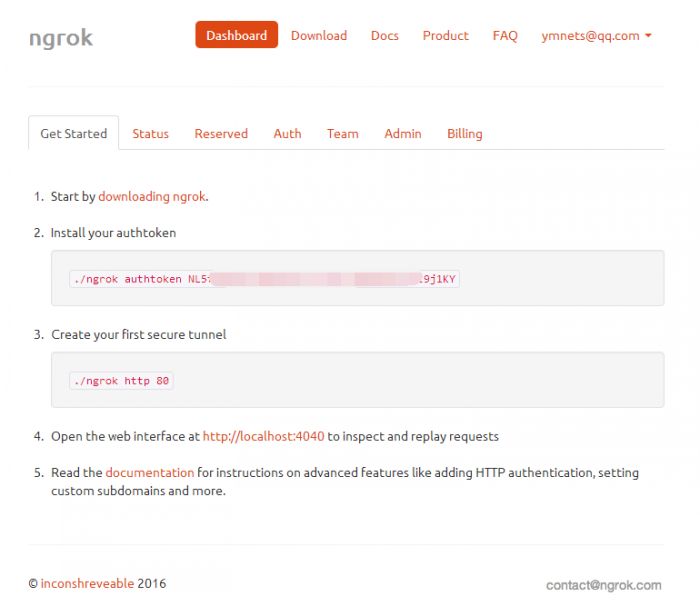Go to the Download page

coord(319,35)
